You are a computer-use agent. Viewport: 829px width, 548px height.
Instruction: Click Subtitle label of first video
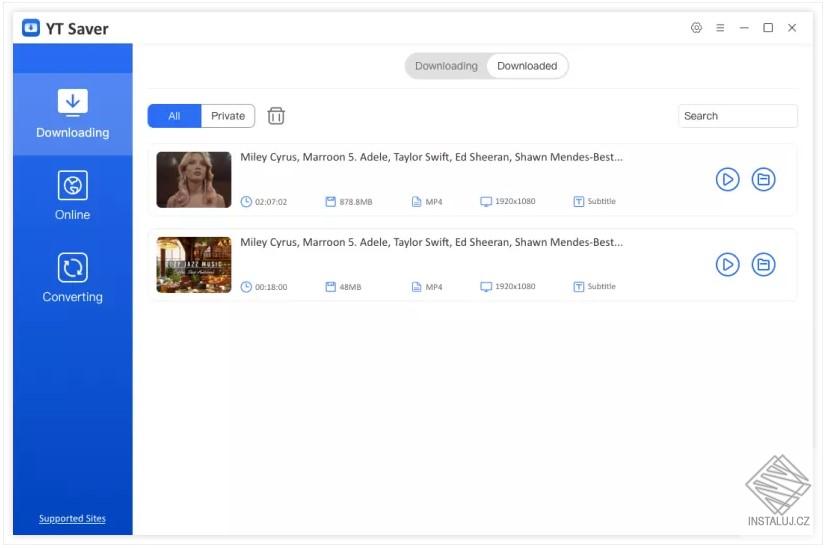(602, 201)
